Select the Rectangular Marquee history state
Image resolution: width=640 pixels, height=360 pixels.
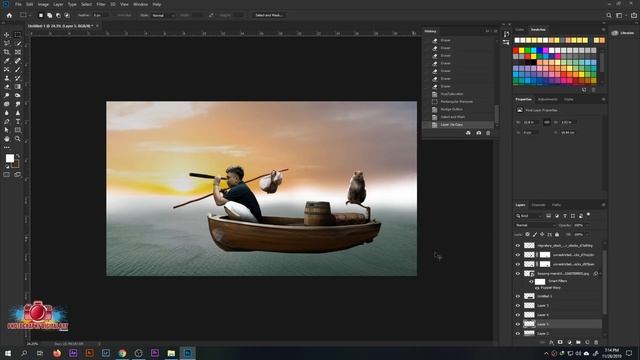[459, 102]
